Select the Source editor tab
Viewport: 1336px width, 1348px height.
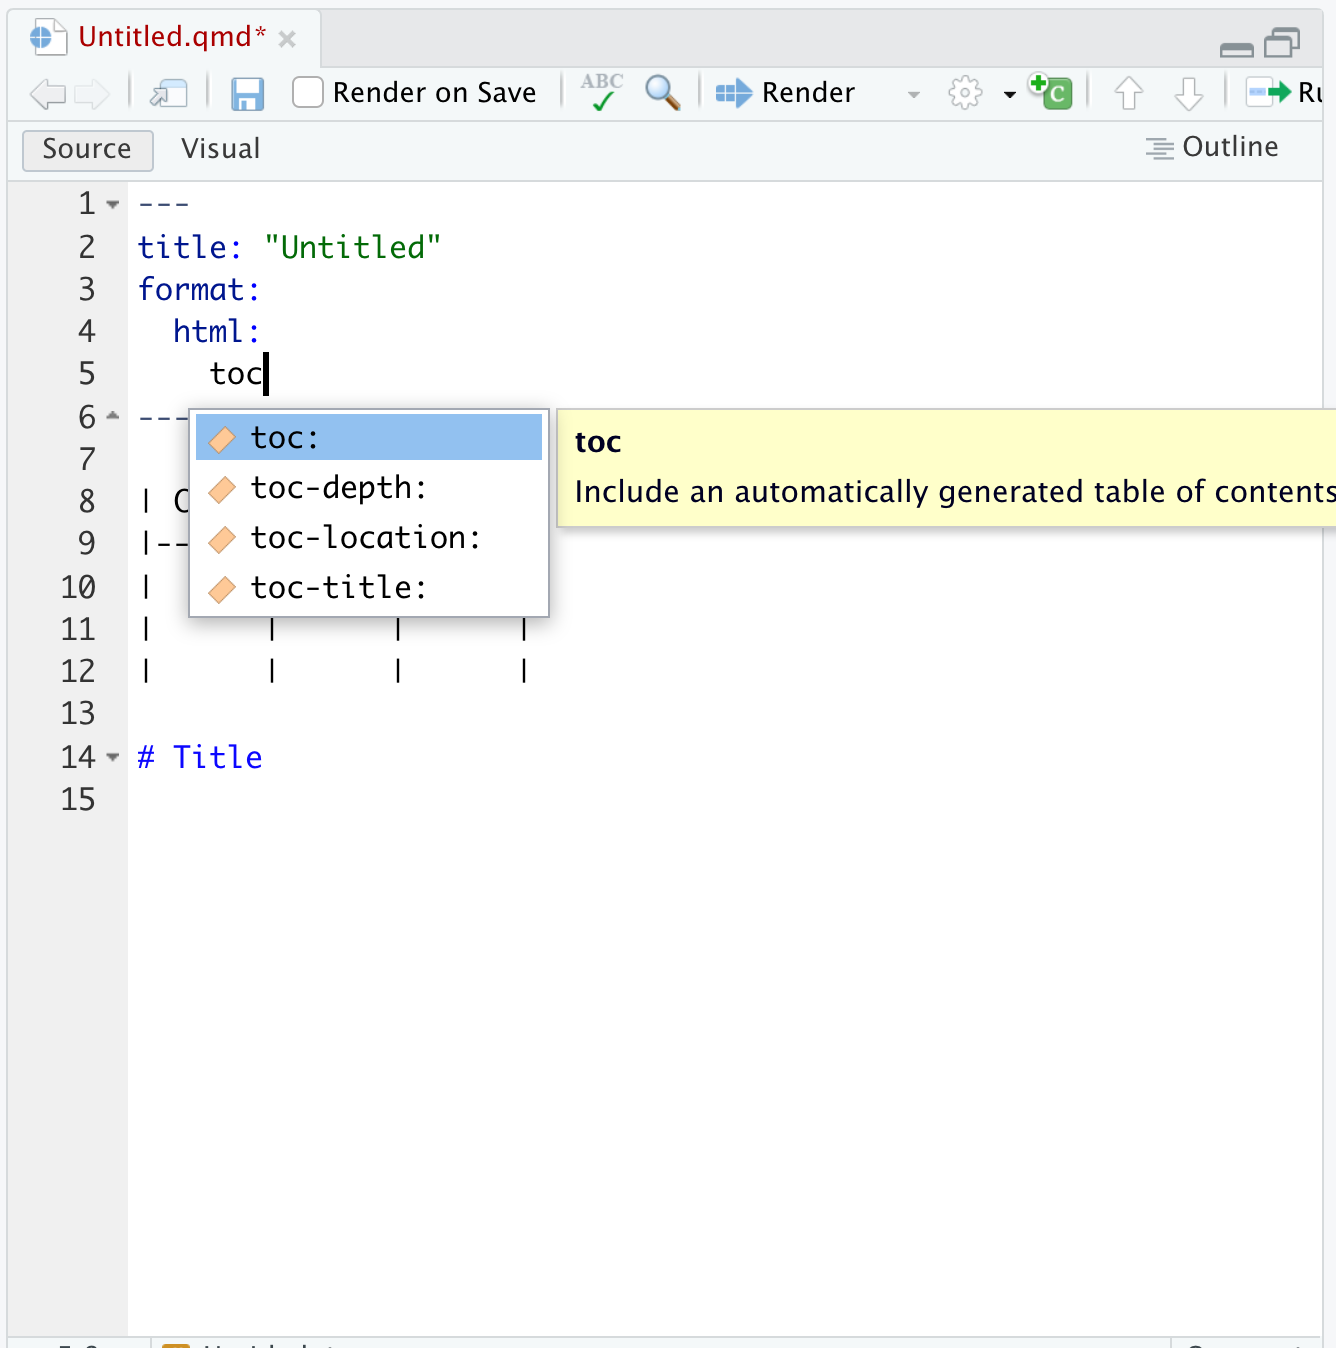(x=87, y=149)
